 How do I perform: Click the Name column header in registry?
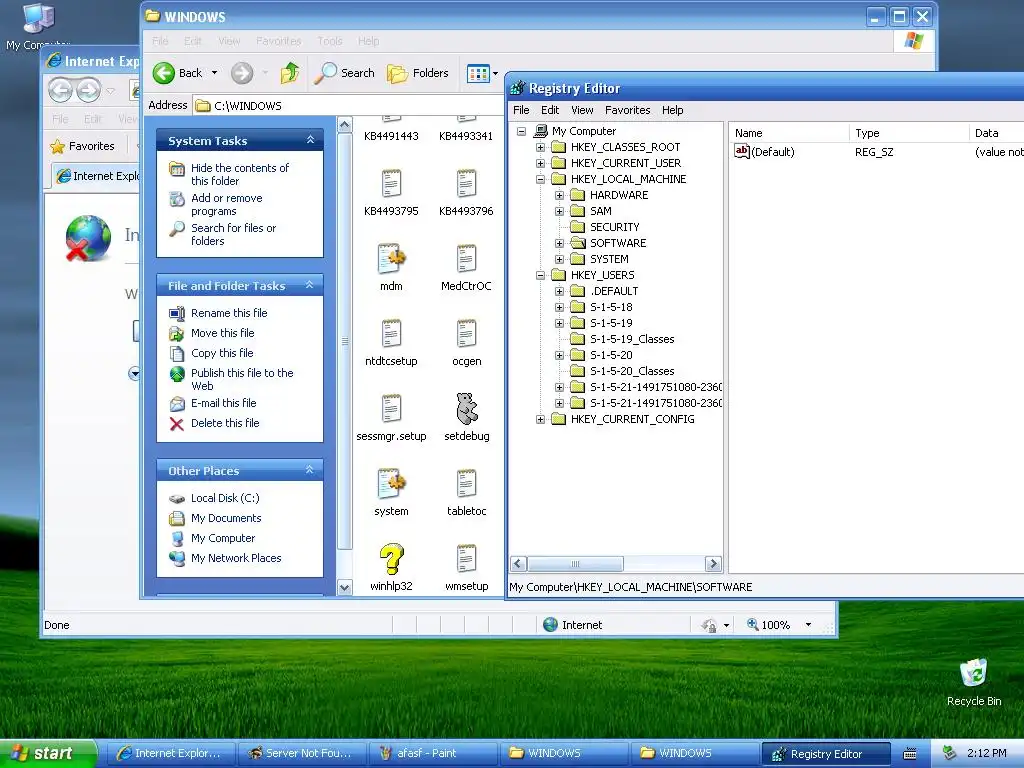click(788, 133)
